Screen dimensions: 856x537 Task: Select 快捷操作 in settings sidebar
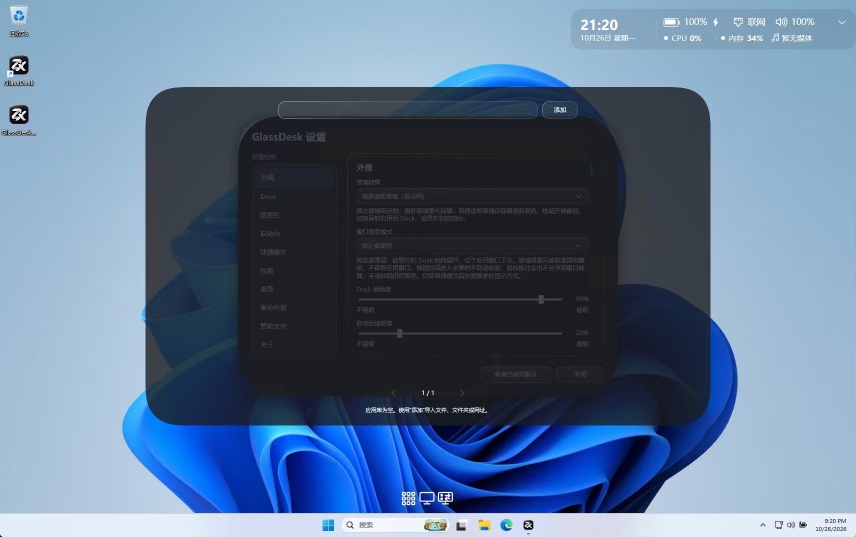(294, 252)
